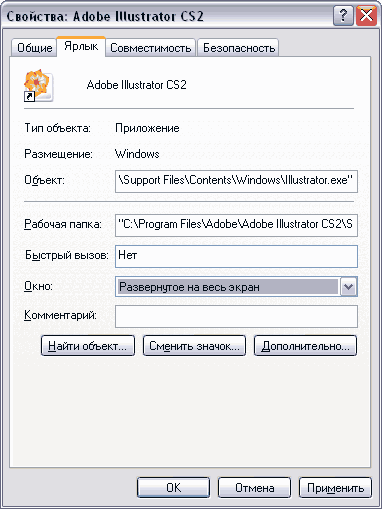Click the Дополнительно... button

point(305,346)
